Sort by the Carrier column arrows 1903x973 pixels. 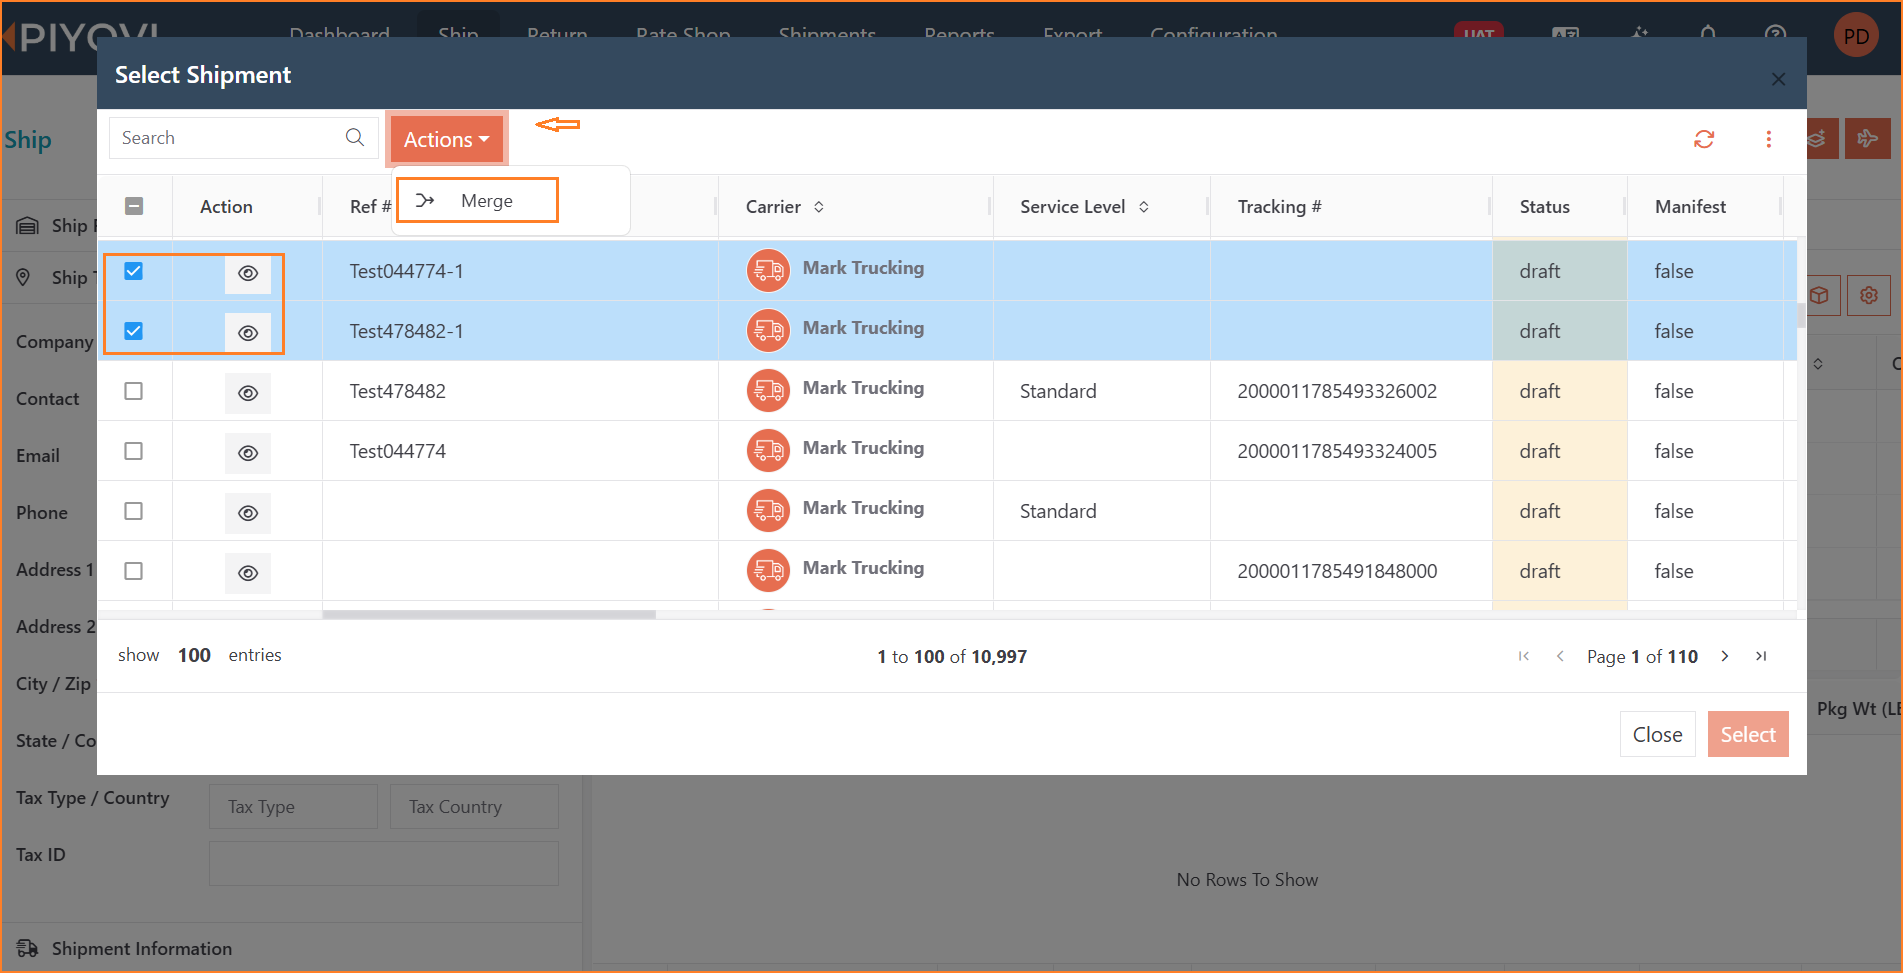pos(819,207)
